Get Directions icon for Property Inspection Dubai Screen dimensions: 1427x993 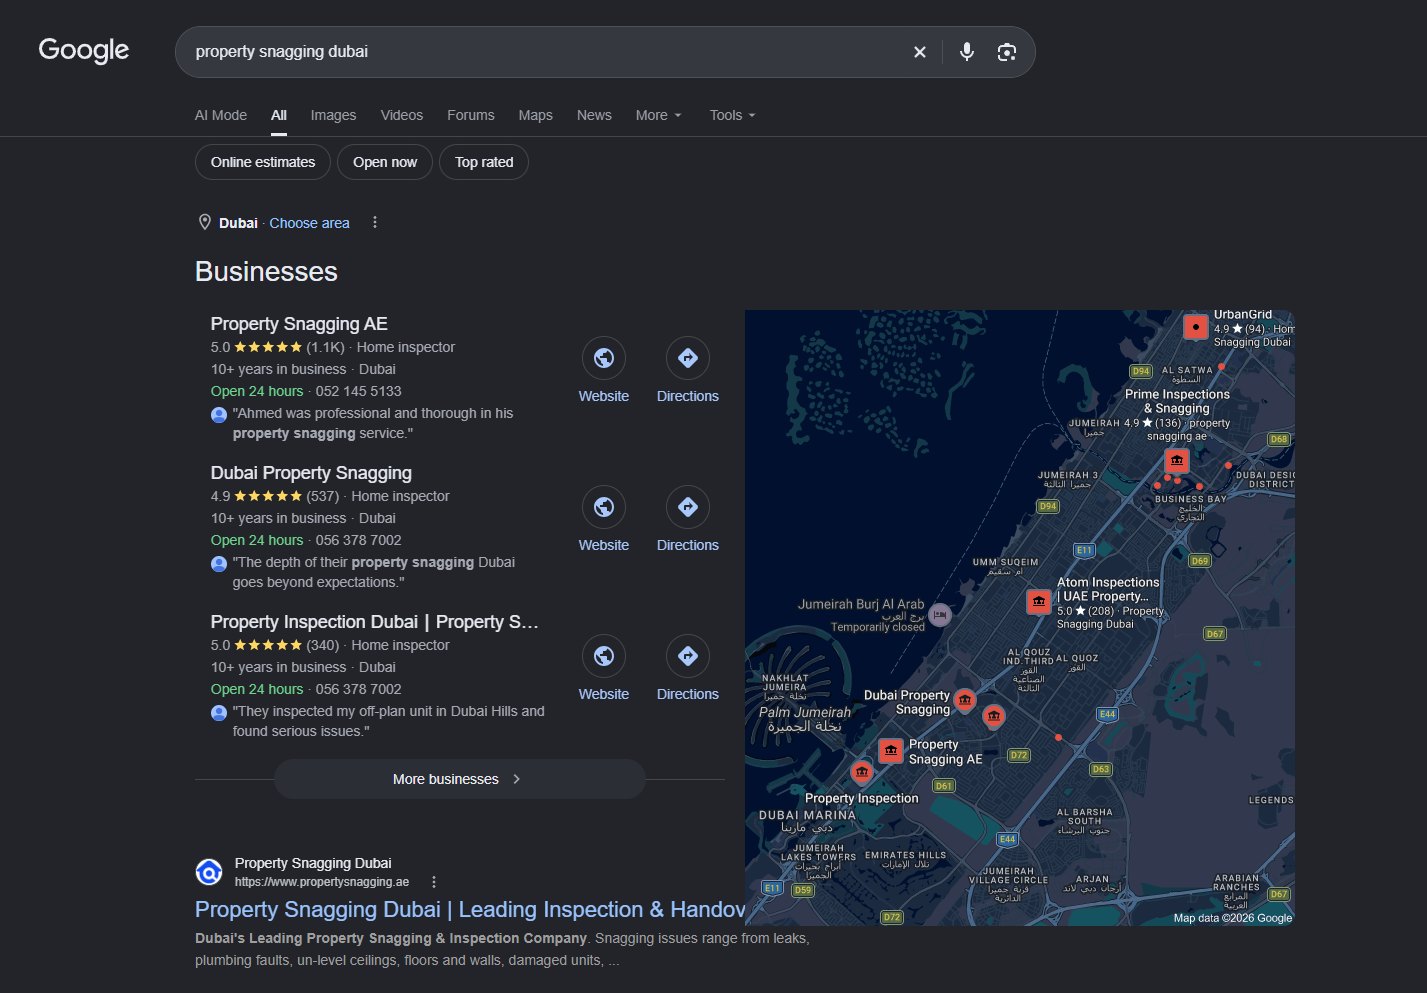tap(688, 656)
